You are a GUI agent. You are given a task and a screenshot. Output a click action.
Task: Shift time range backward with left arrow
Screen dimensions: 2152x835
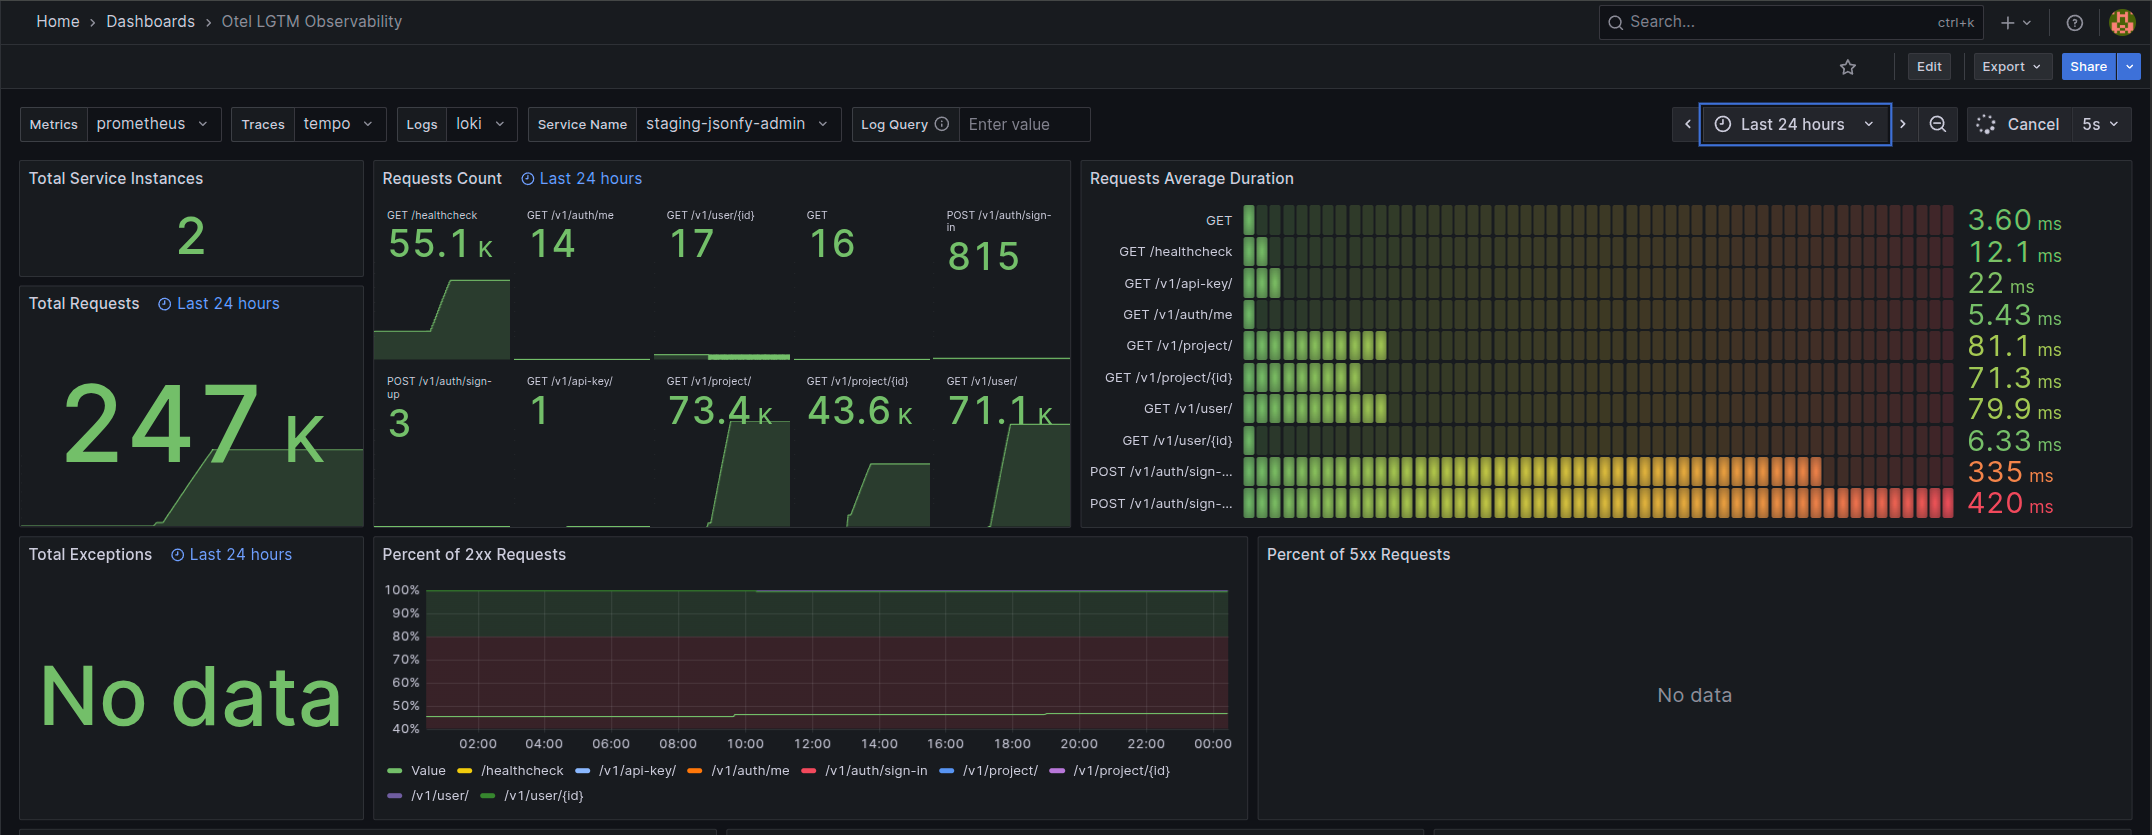(1687, 124)
